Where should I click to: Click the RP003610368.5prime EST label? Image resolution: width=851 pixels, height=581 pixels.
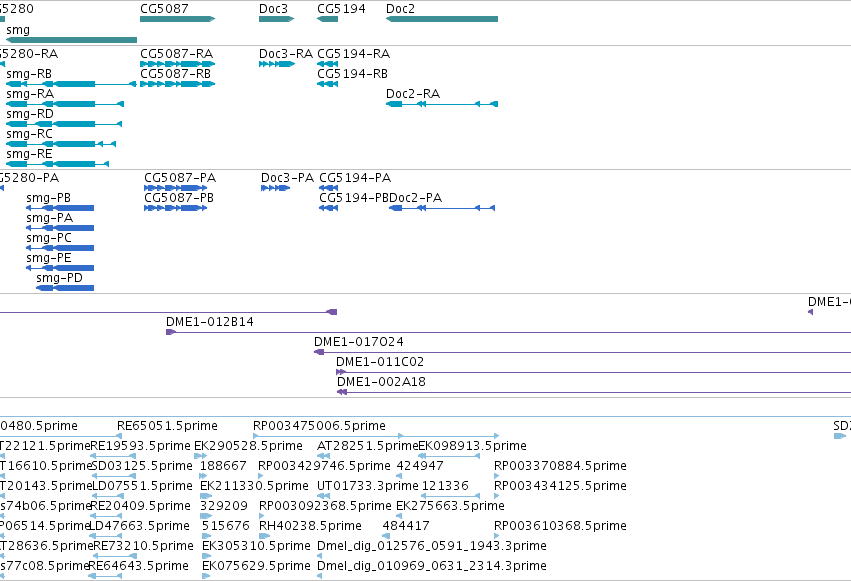coord(560,526)
